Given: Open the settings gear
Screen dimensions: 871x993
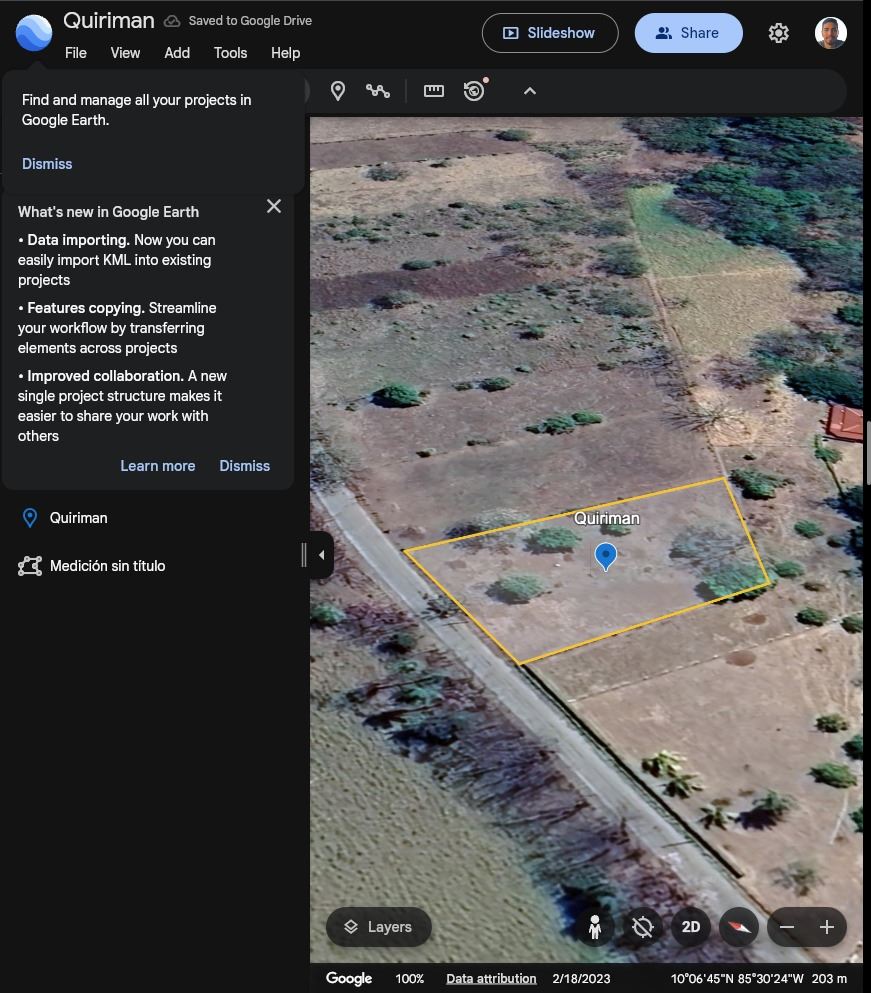Looking at the screenshot, I should 779,33.
